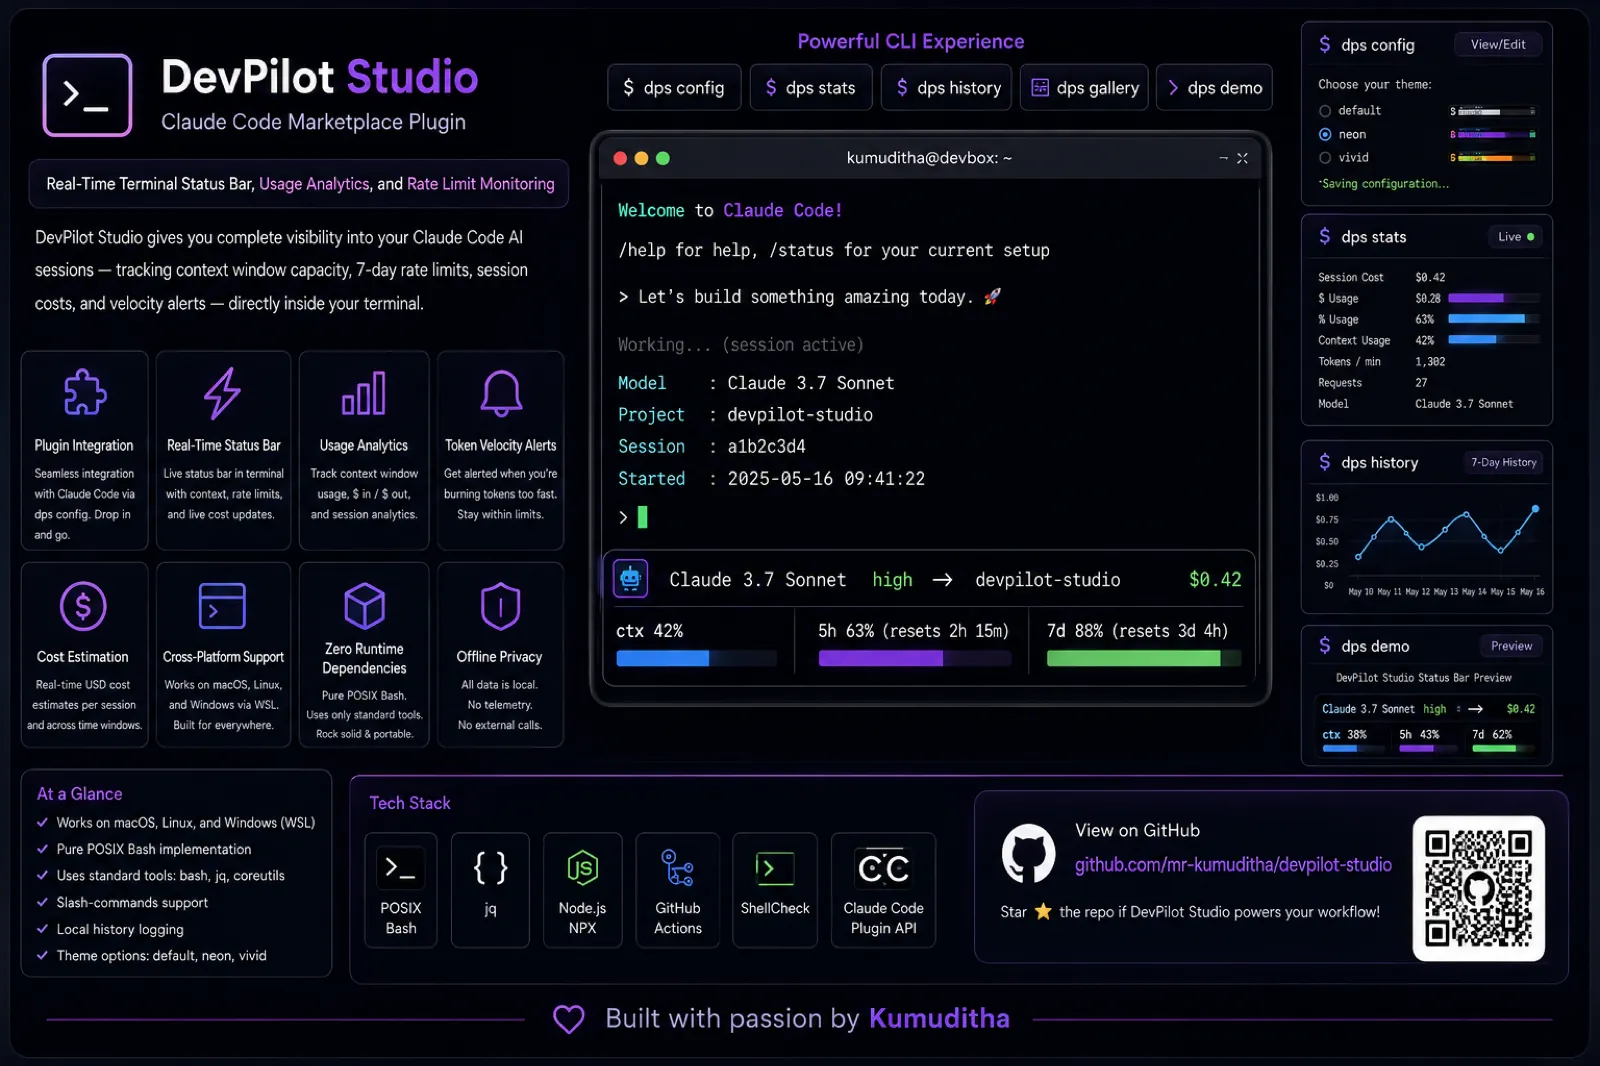Click the yellow terminal window dot
1600x1066 pixels.
click(x=641, y=158)
